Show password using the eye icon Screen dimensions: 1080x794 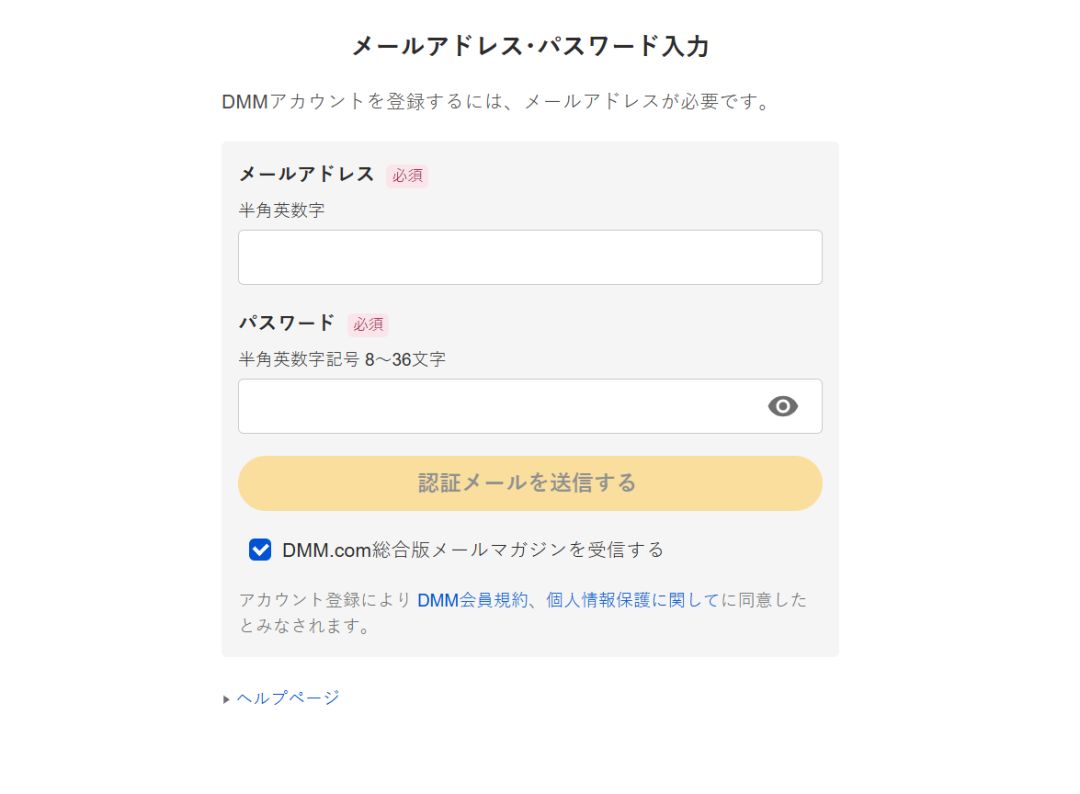point(783,406)
